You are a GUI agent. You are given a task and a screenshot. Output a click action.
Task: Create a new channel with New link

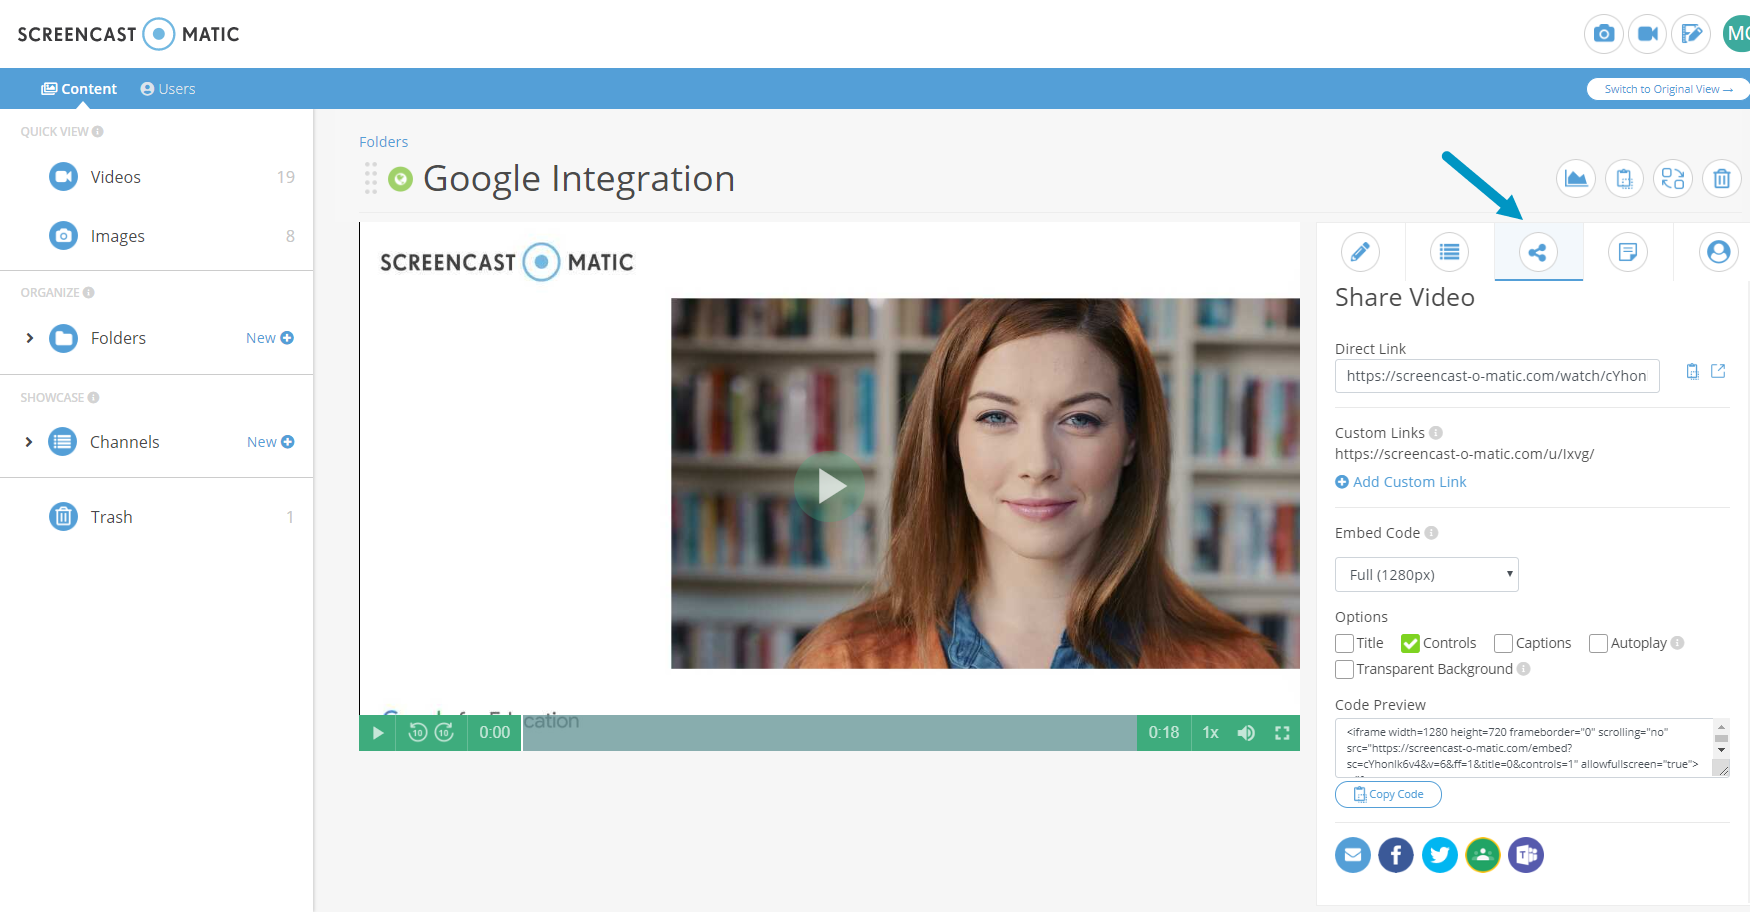(x=271, y=442)
